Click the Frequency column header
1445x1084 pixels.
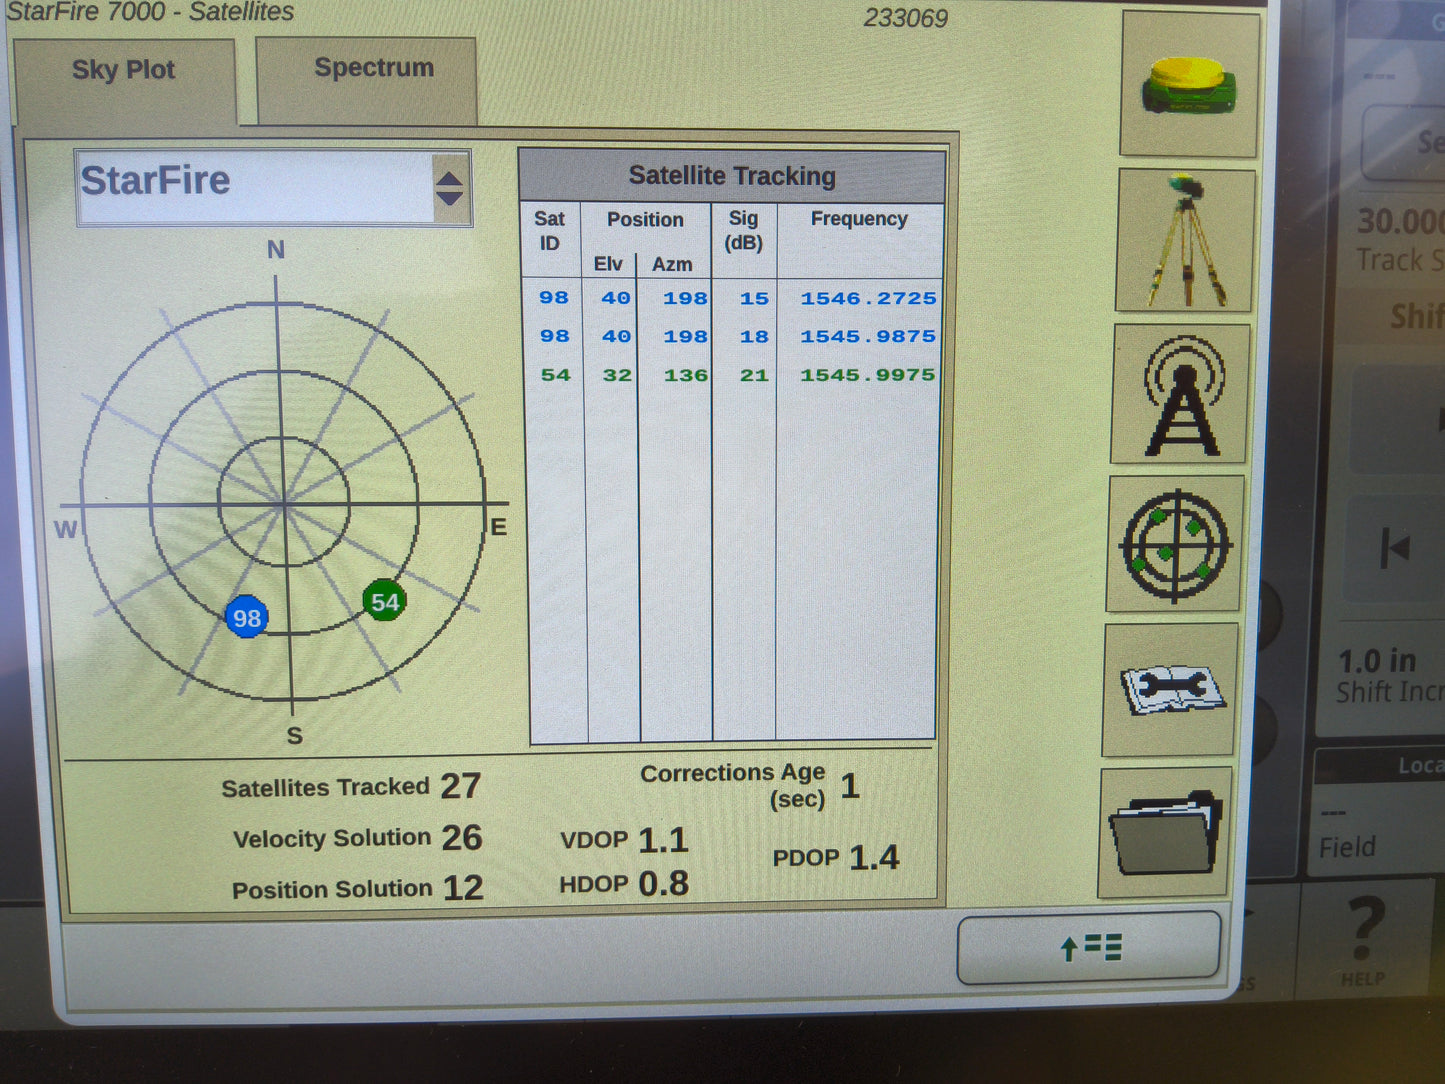tap(859, 219)
